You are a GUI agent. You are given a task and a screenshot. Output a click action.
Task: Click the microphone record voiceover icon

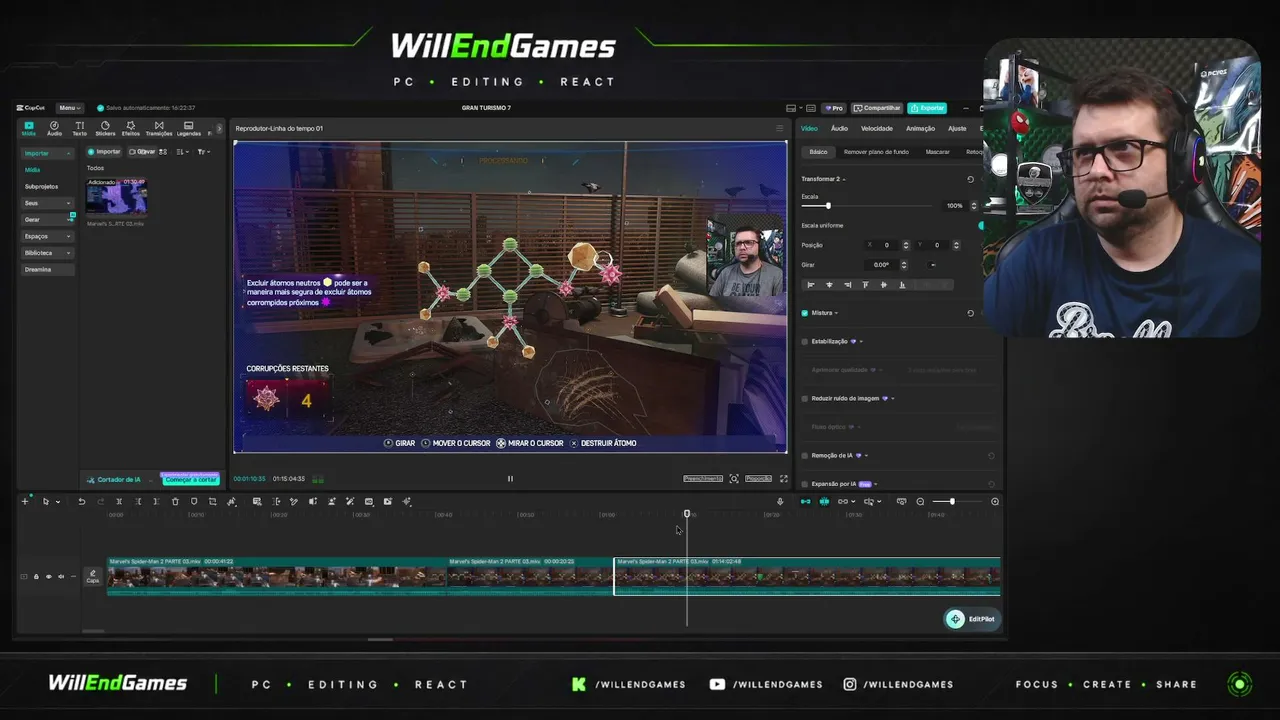pos(780,501)
